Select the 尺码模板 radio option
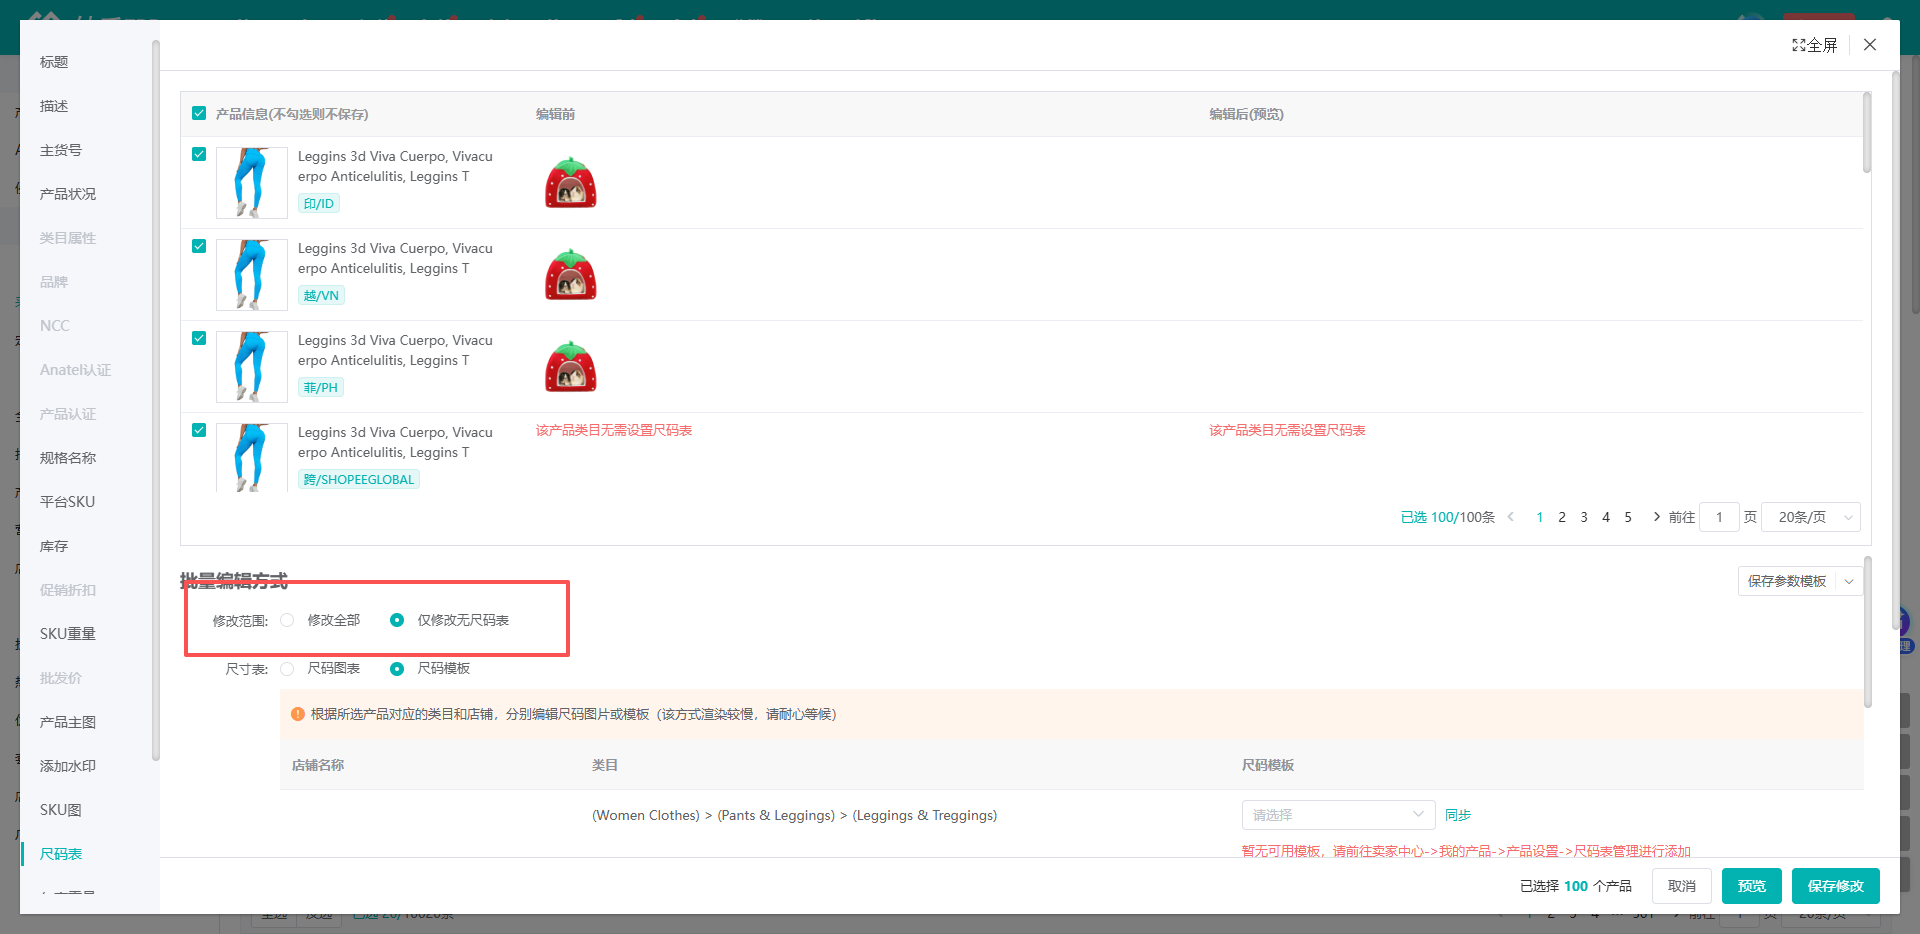This screenshot has height=934, width=1920. [397, 668]
